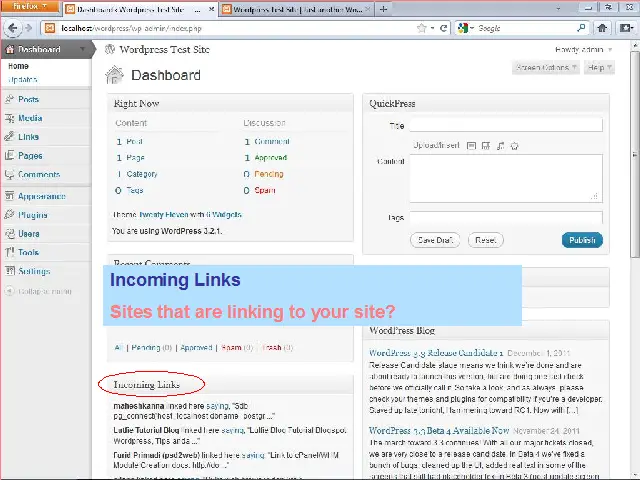
Task: Open the Updates submenu item
Action: (x=23, y=80)
